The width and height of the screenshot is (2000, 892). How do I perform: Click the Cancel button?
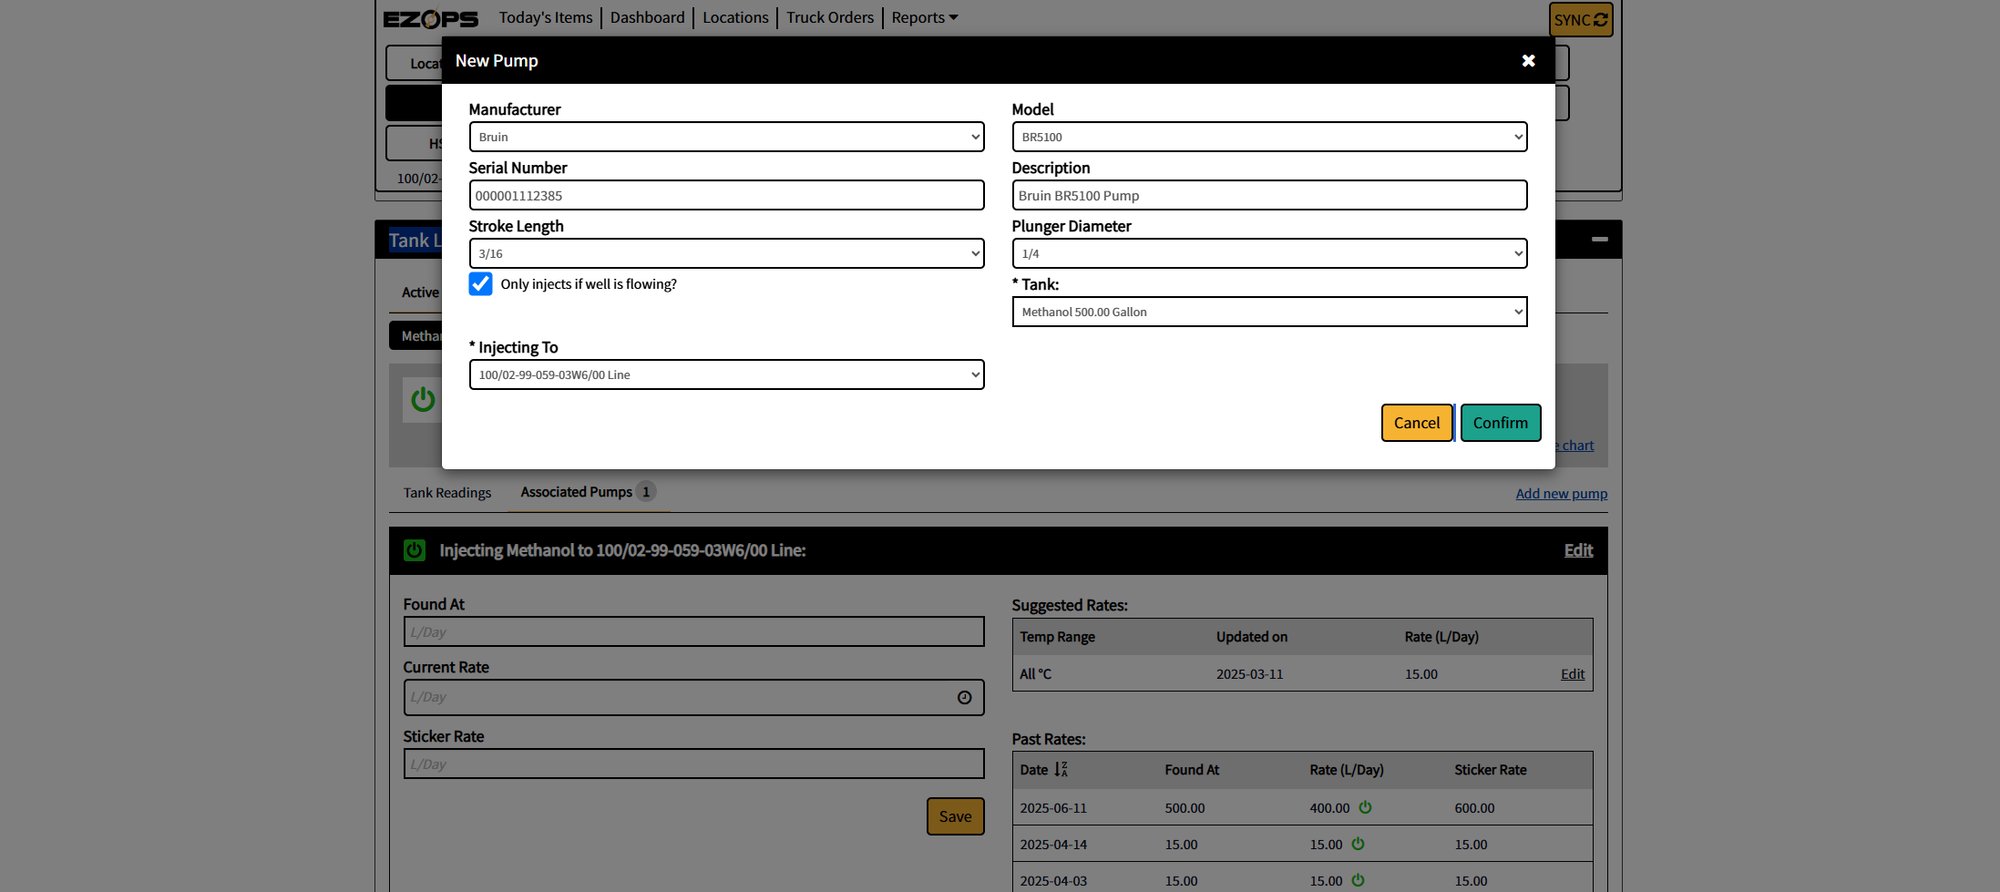(x=1417, y=423)
